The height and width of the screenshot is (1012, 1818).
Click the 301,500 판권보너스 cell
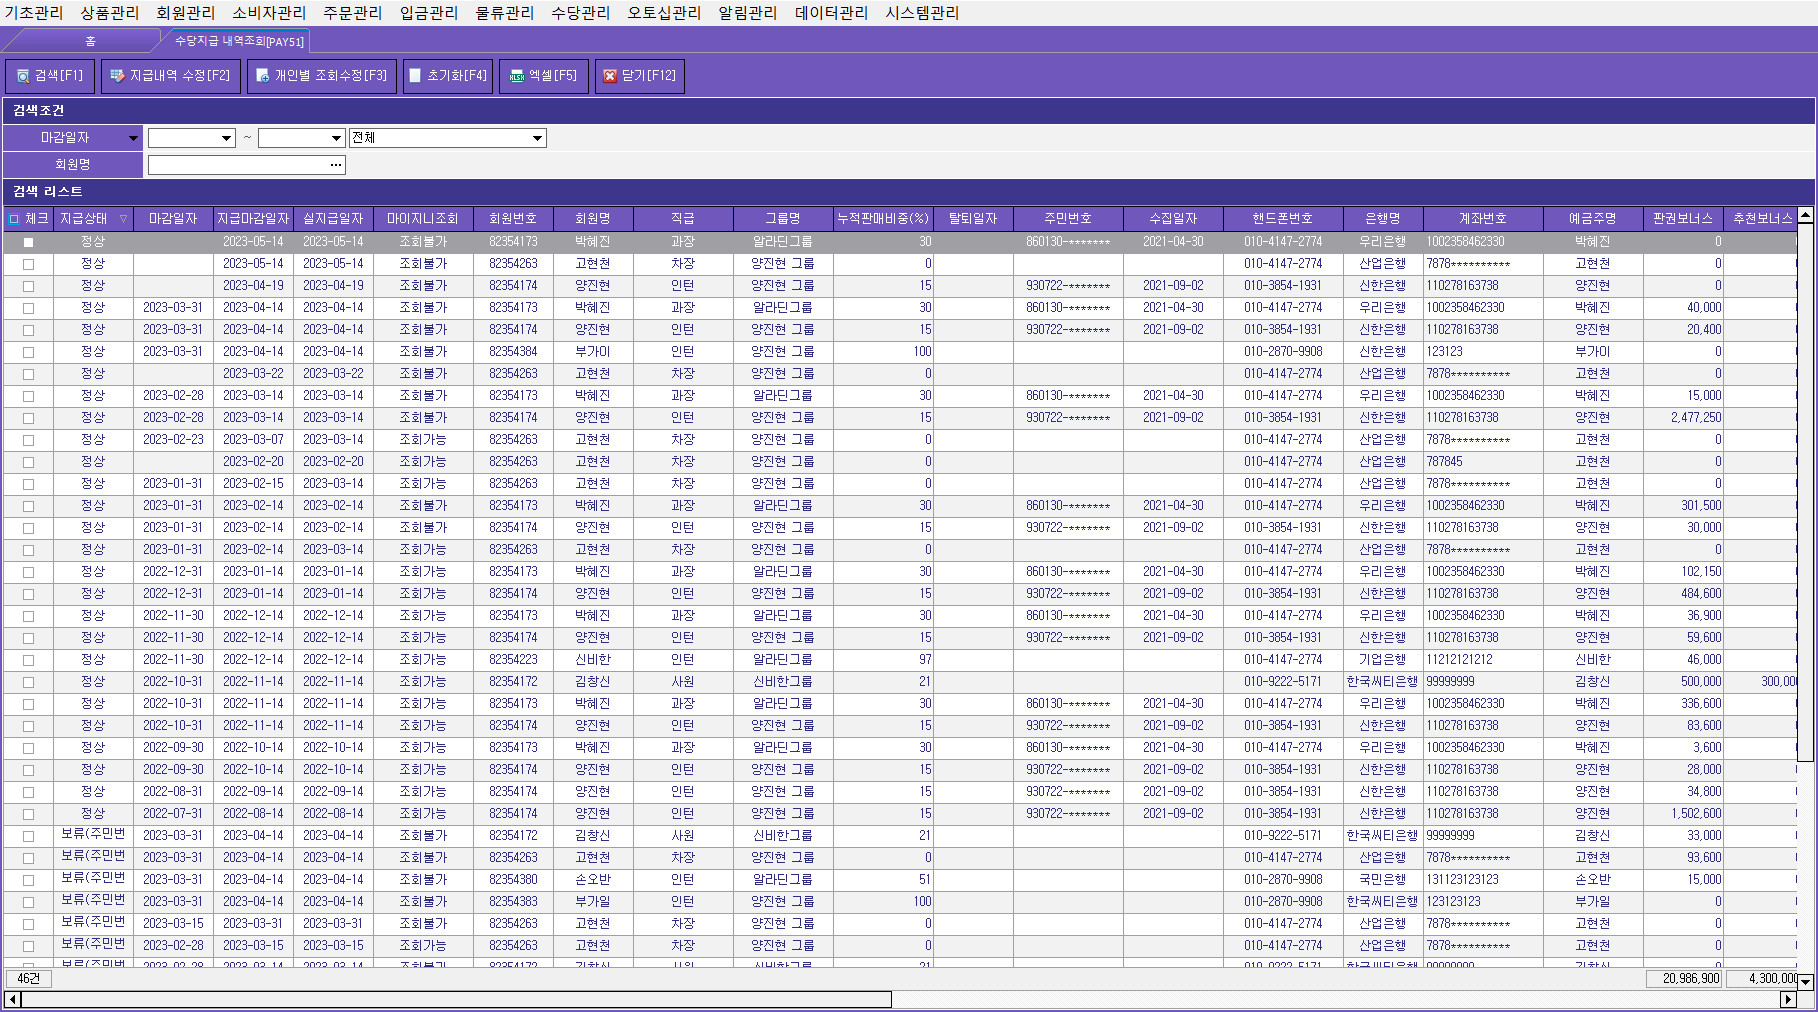pyautogui.click(x=1683, y=506)
